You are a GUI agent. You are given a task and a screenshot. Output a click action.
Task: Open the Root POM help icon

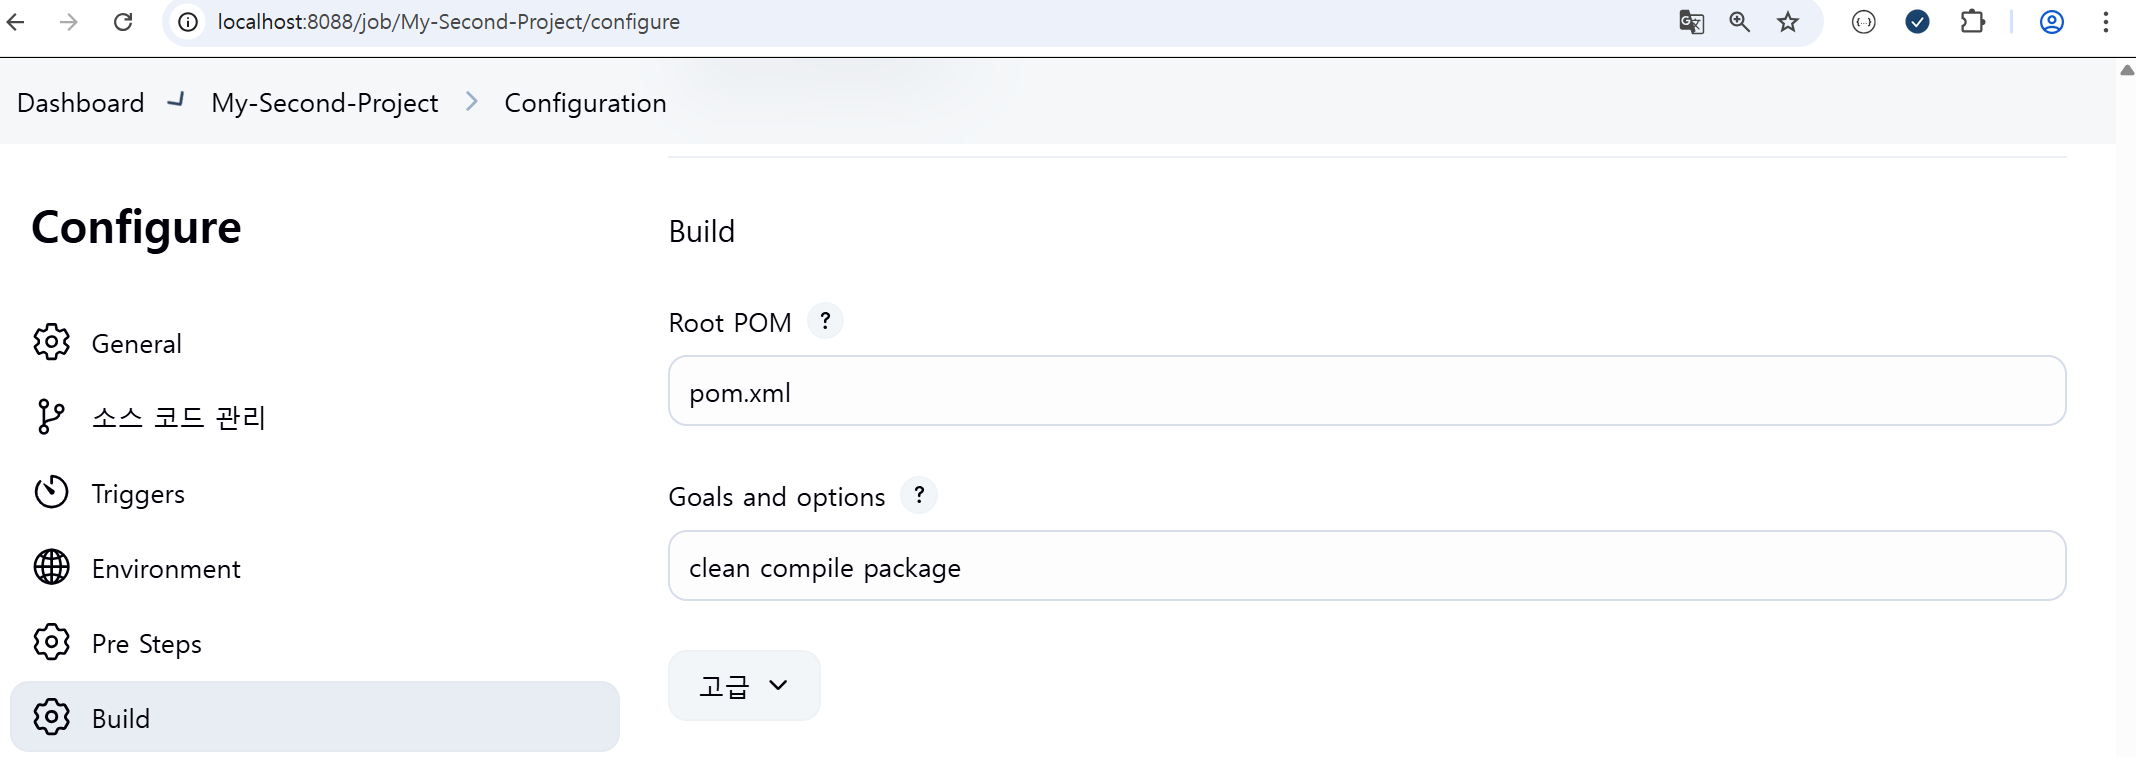click(x=825, y=321)
